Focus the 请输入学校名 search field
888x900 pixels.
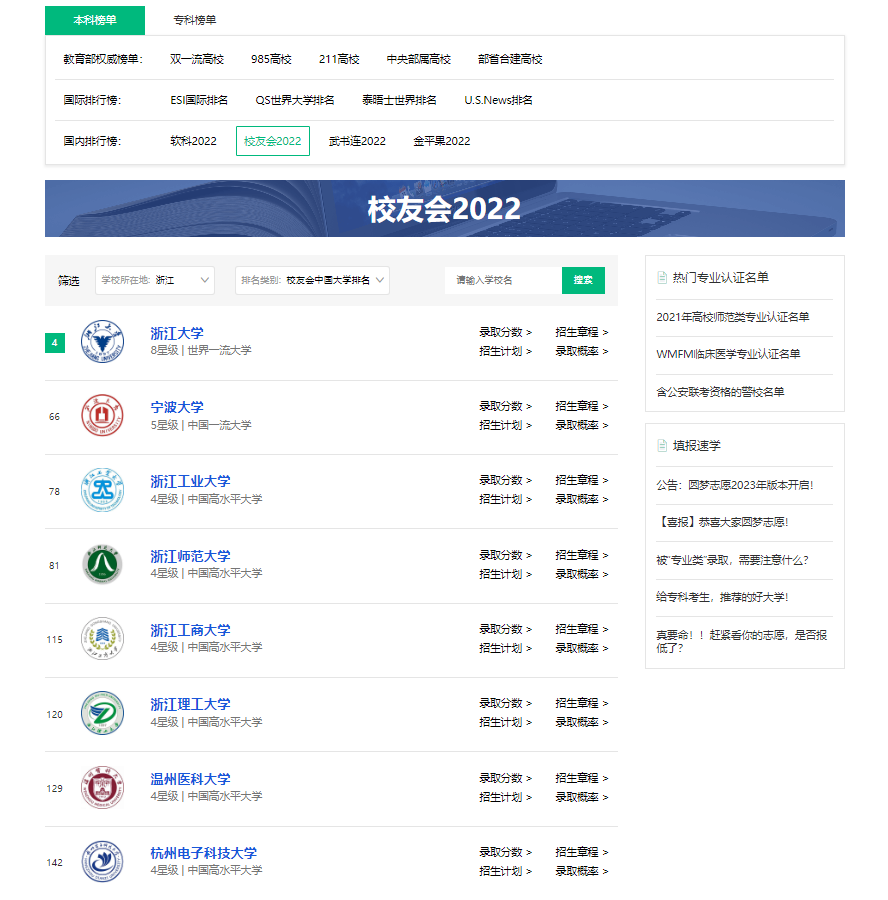coord(503,280)
